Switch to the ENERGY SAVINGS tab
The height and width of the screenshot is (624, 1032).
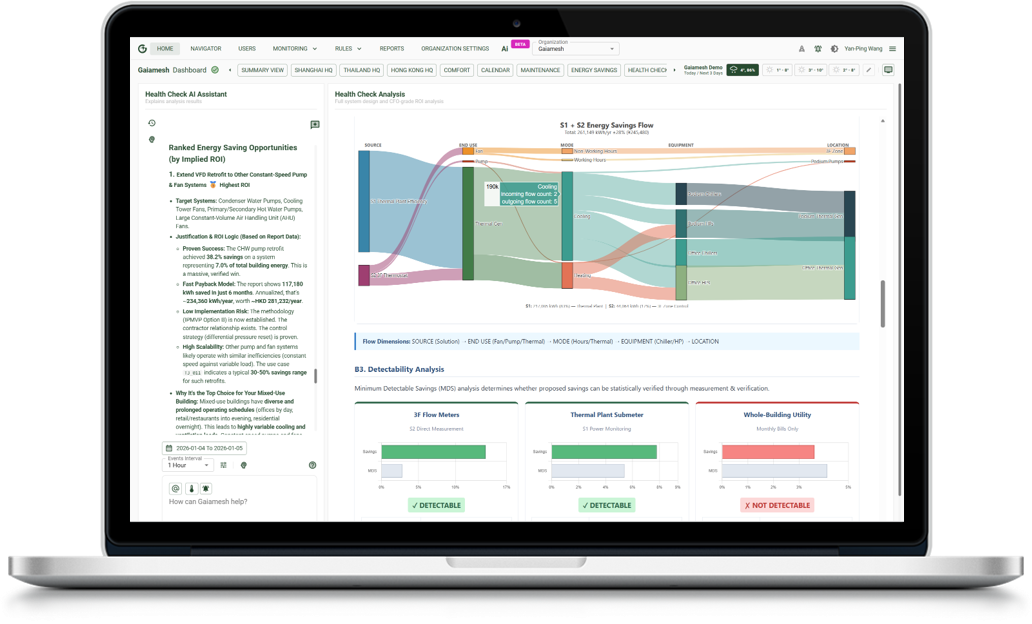pyautogui.click(x=594, y=70)
